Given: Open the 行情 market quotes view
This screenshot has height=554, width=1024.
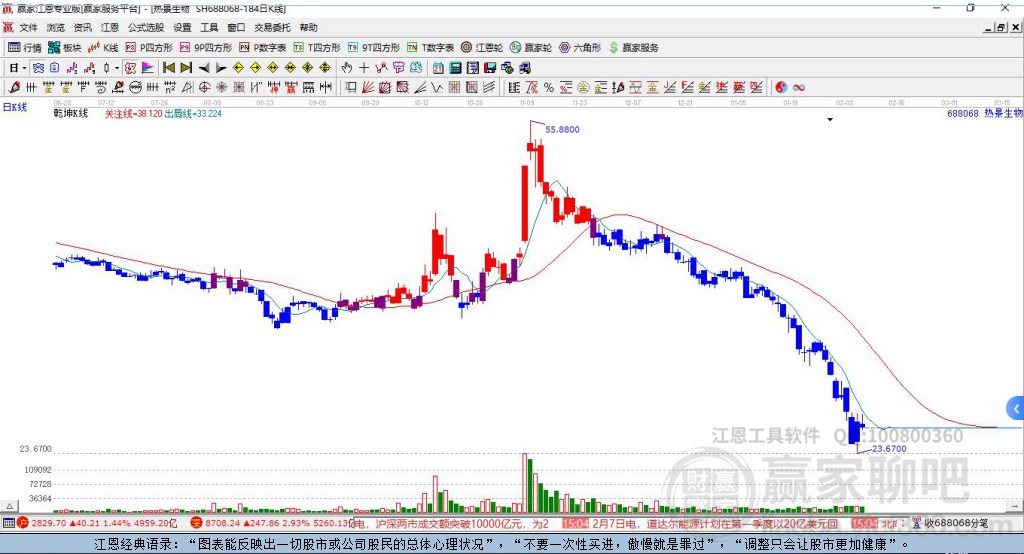Looking at the screenshot, I should (24, 47).
